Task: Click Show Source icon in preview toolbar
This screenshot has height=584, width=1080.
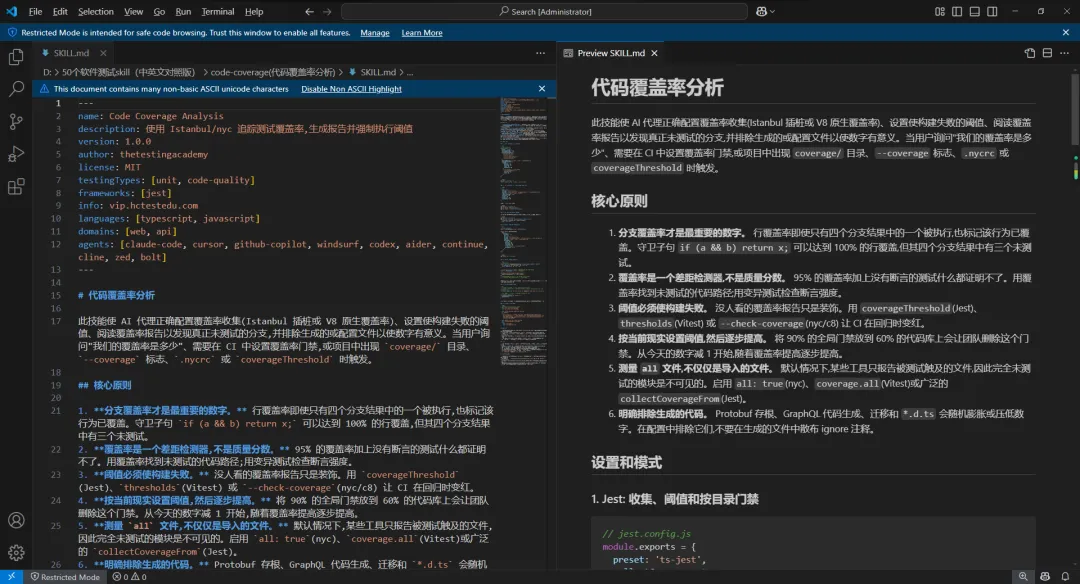Action: coord(1030,53)
